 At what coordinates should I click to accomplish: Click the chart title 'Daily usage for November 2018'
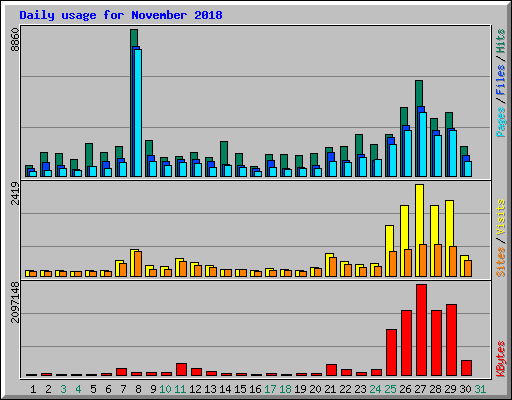pos(121,15)
